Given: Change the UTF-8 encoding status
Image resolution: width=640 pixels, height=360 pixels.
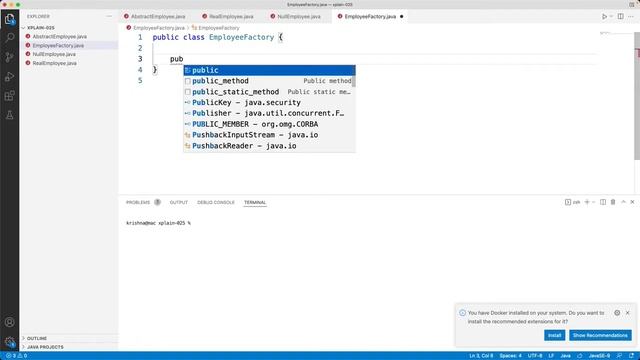Looking at the screenshot, I should pyautogui.click(x=535, y=356).
